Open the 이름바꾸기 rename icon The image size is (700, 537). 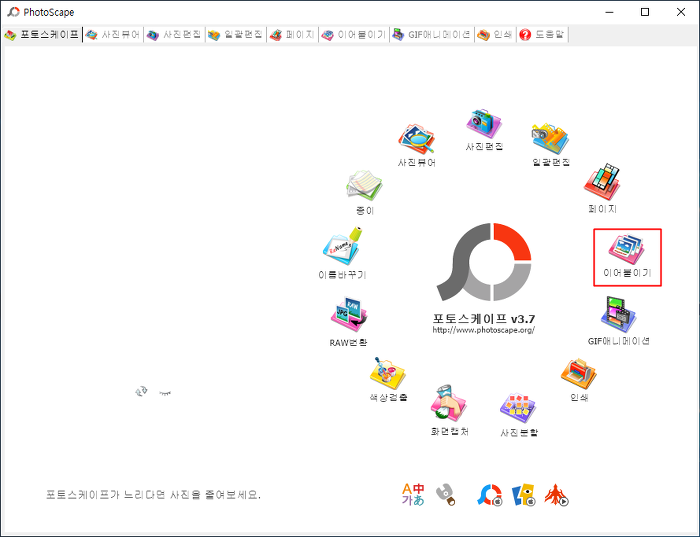tap(342, 253)
